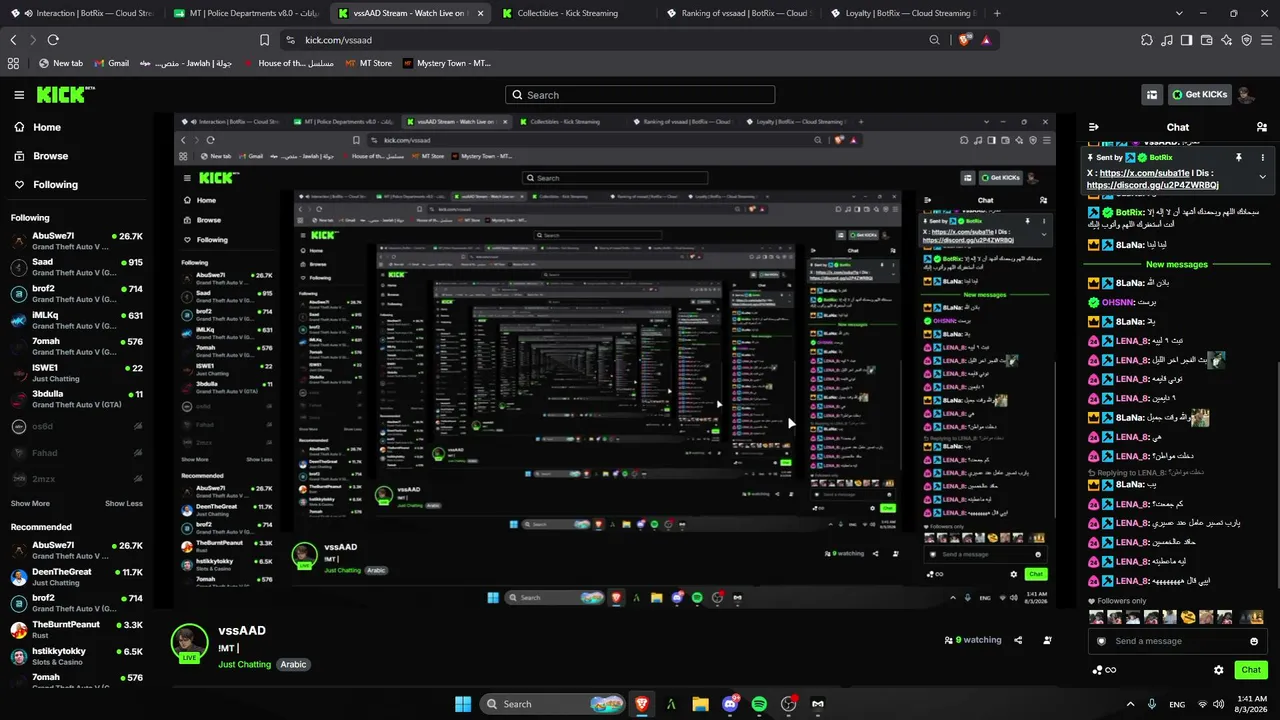
Task: Open channel points balance
Action: (1104, 670)
